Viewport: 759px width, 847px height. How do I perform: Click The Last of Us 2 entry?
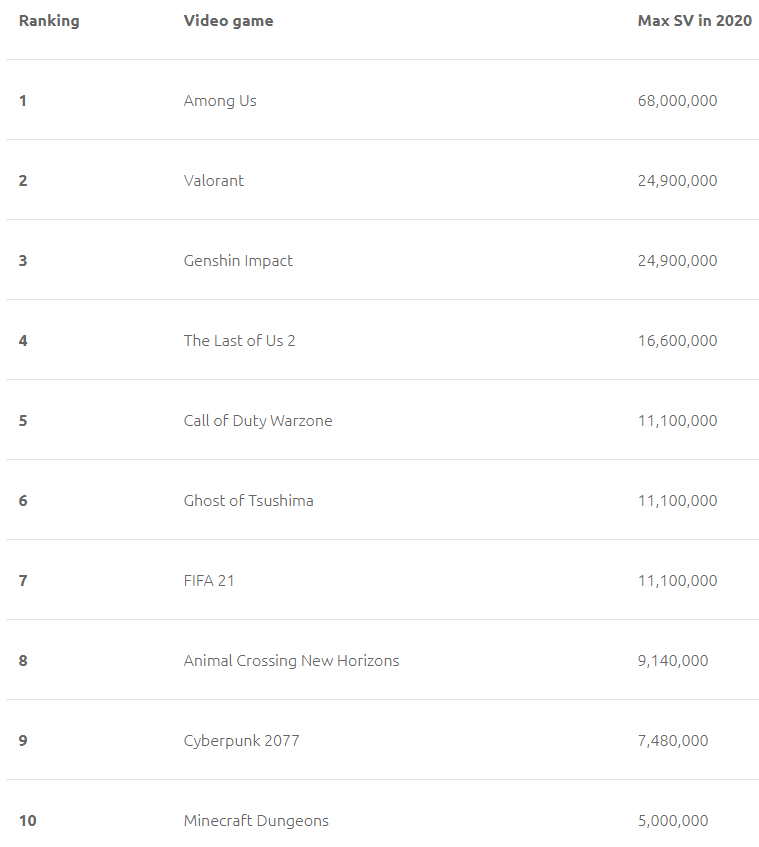(x=239, y=341)
